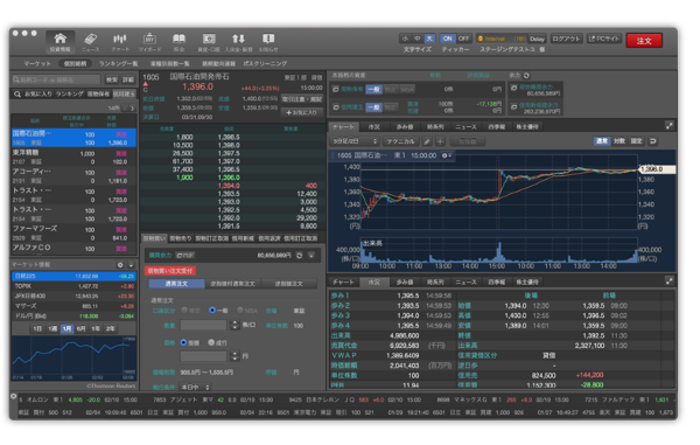
Task: Open the chart interval dropdown
Action: click(x=355, y=141)
